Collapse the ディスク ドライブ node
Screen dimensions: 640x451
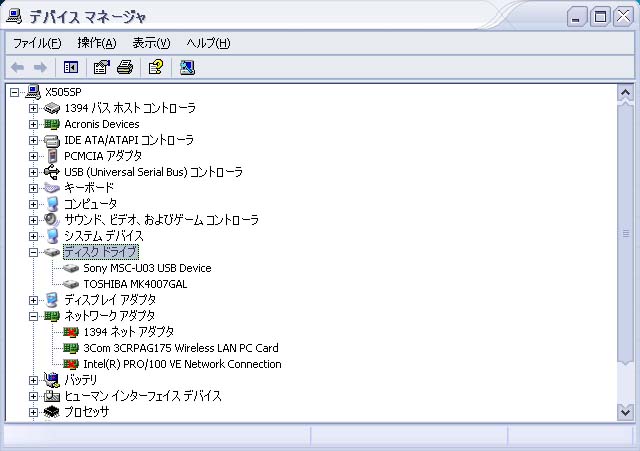coord(33,252)
